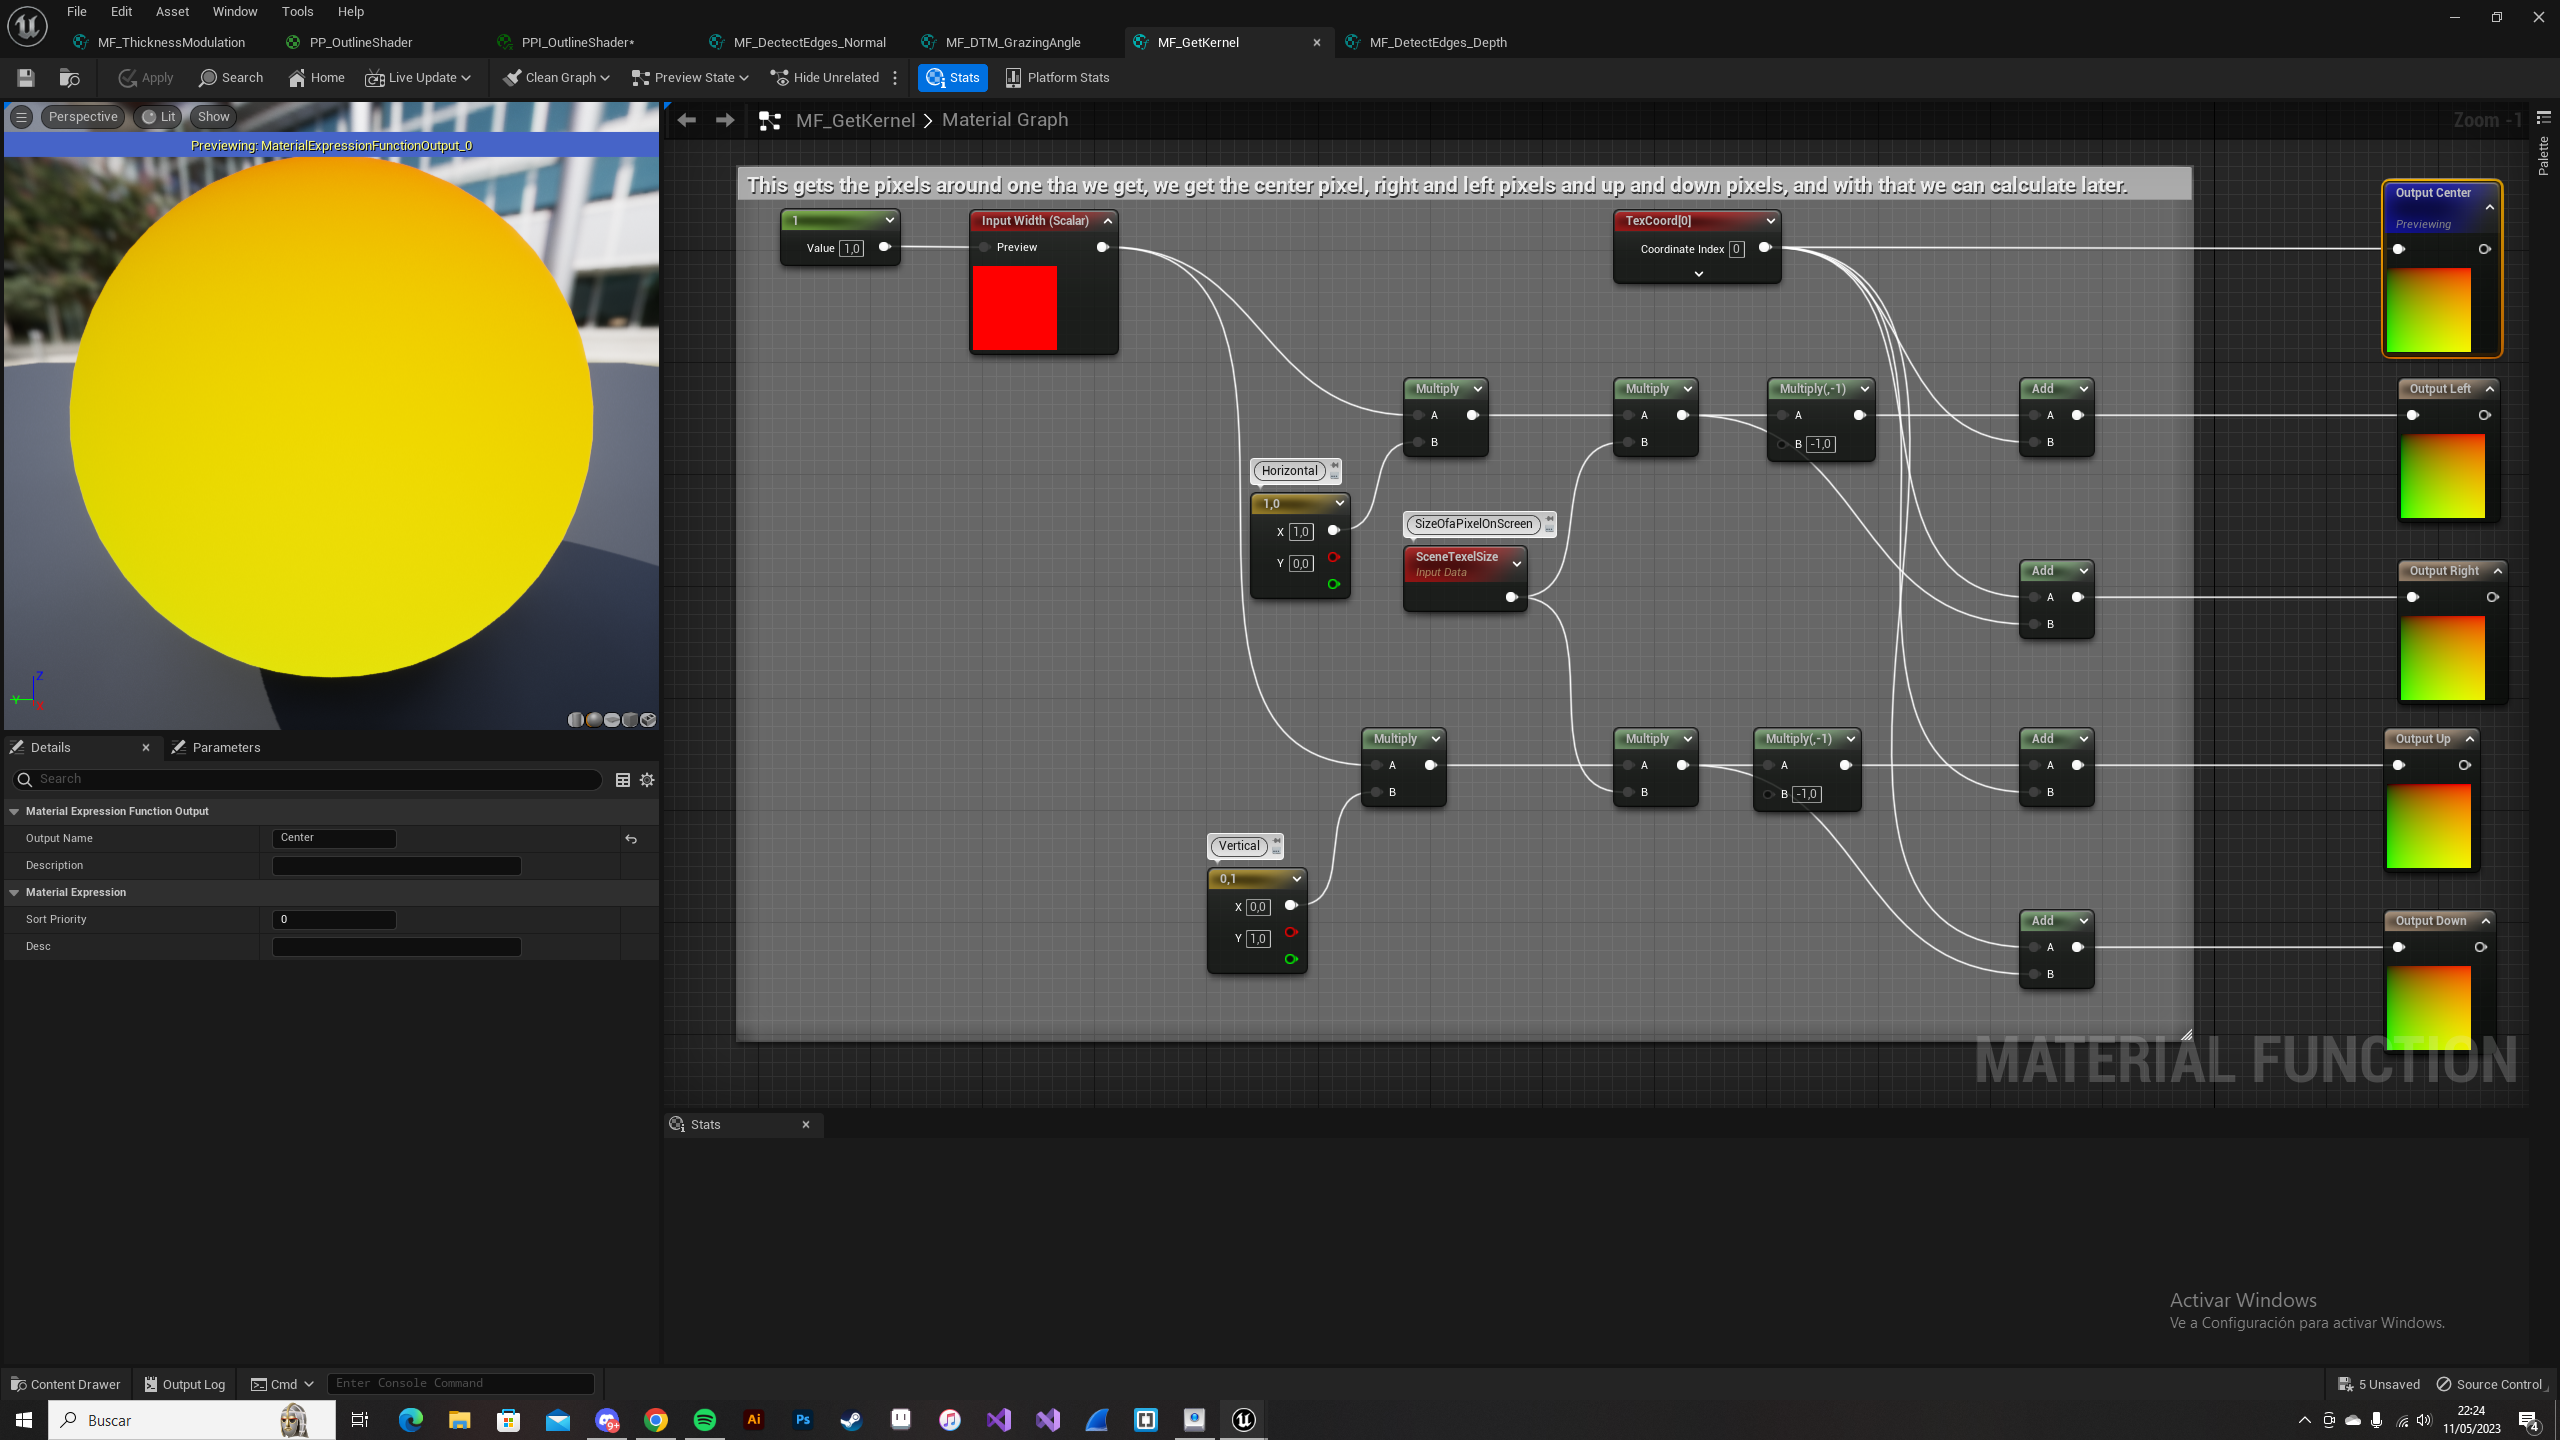Click the Sort Priority input field
The image size is (2560, 1440).
(x=334, y=919)
